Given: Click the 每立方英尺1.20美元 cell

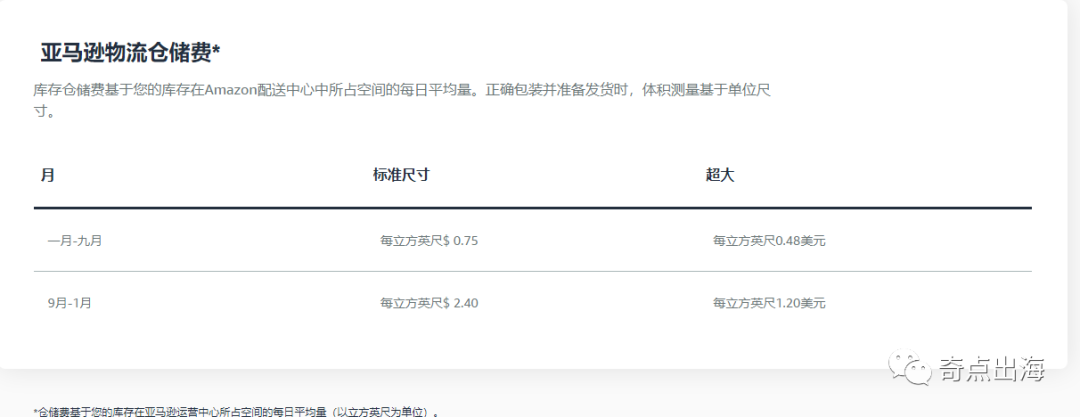Looking at the screenshot, I should (x=769, y=303).
